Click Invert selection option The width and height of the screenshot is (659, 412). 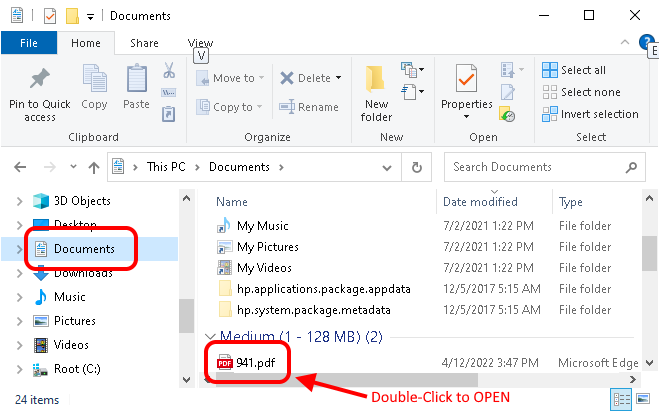click(x=588, y=114)
